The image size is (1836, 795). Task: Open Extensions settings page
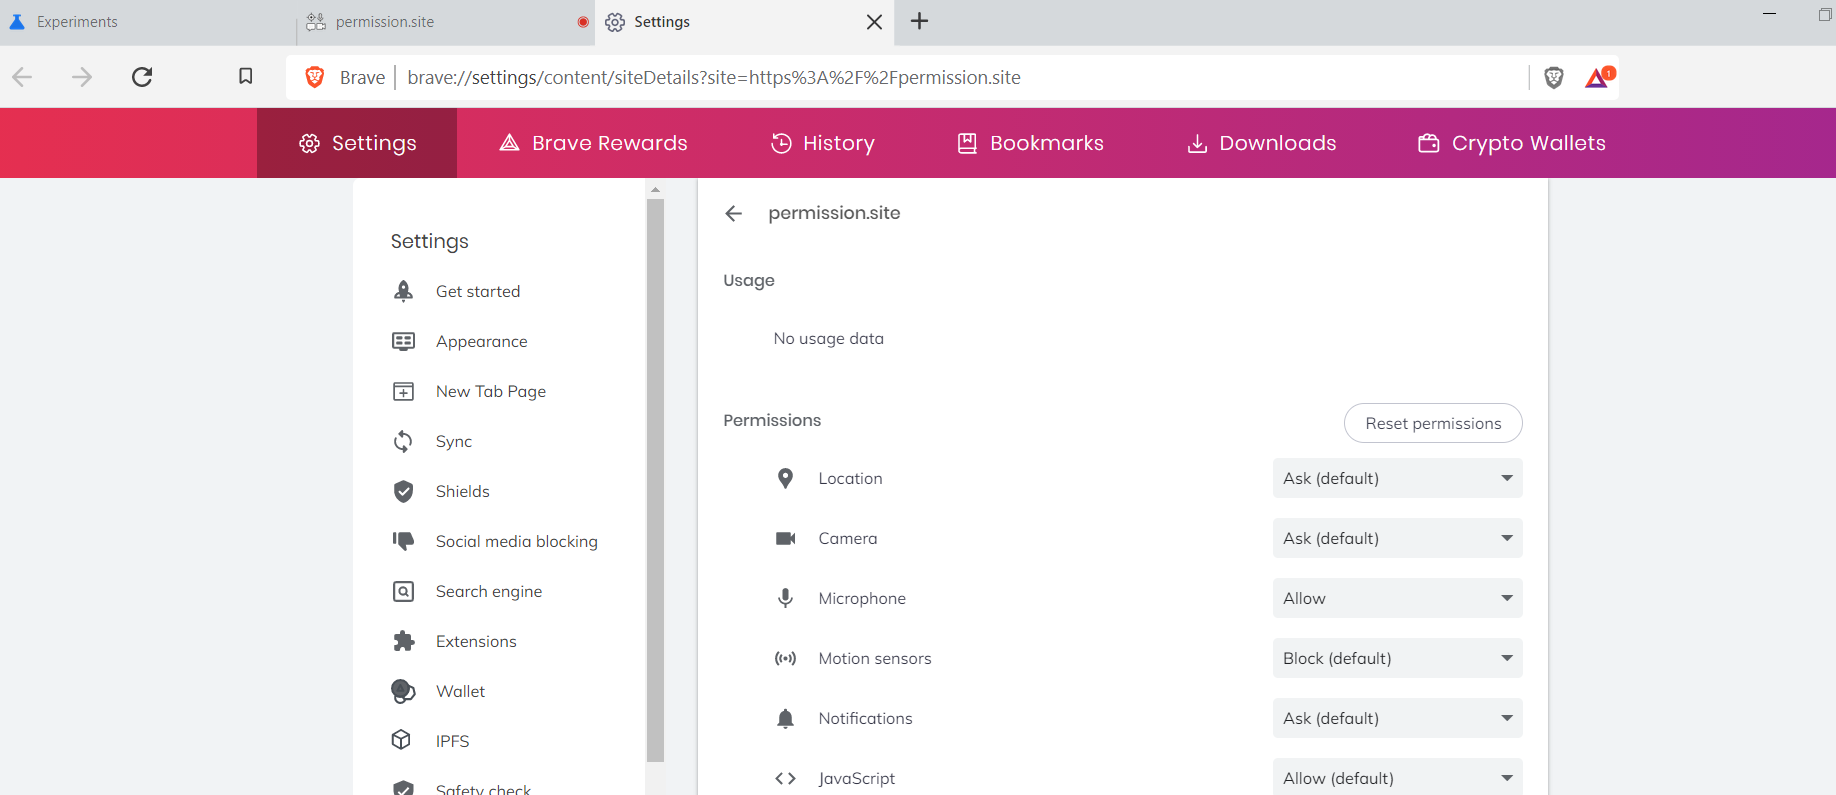(x=476, y=641)
